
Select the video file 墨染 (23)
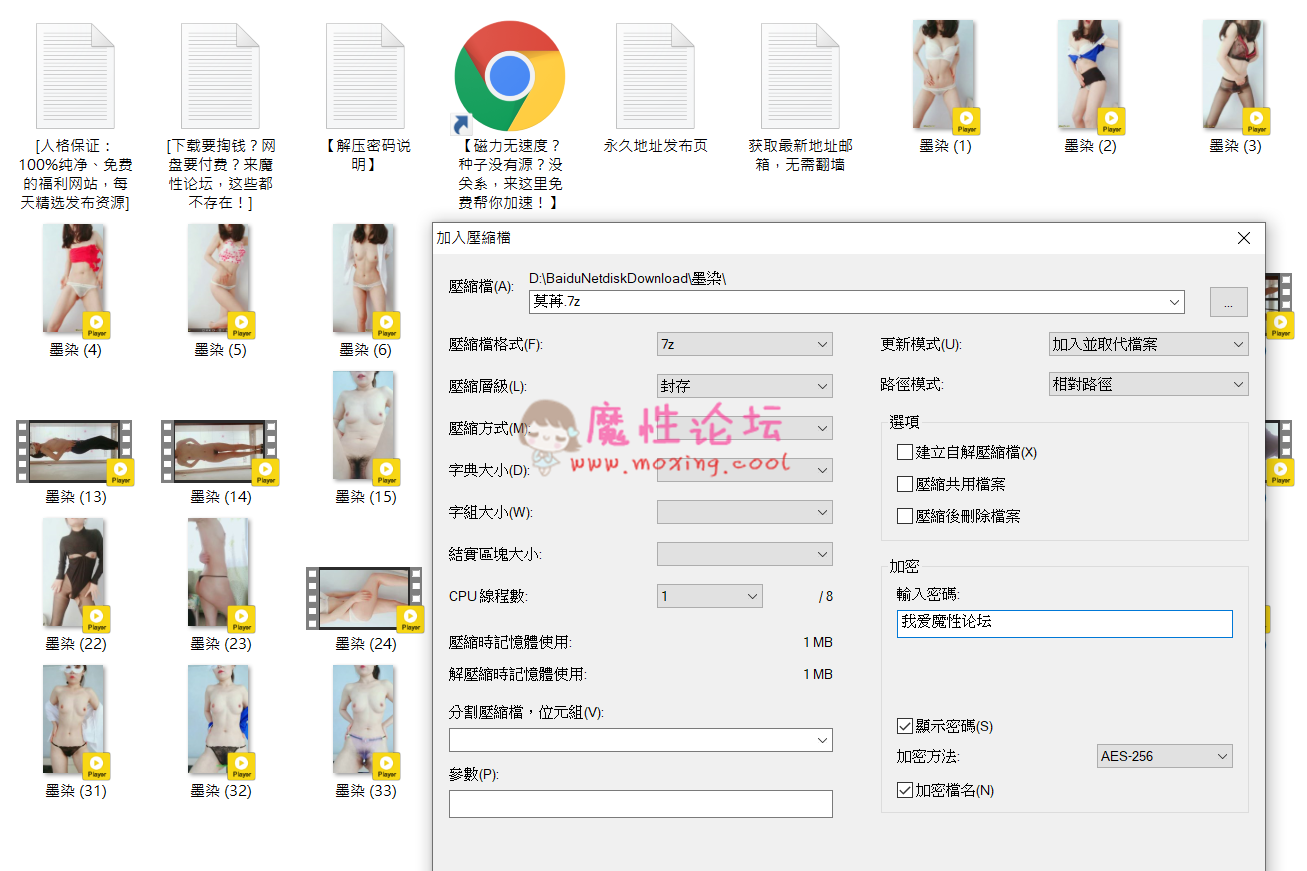tap(221, 575)
